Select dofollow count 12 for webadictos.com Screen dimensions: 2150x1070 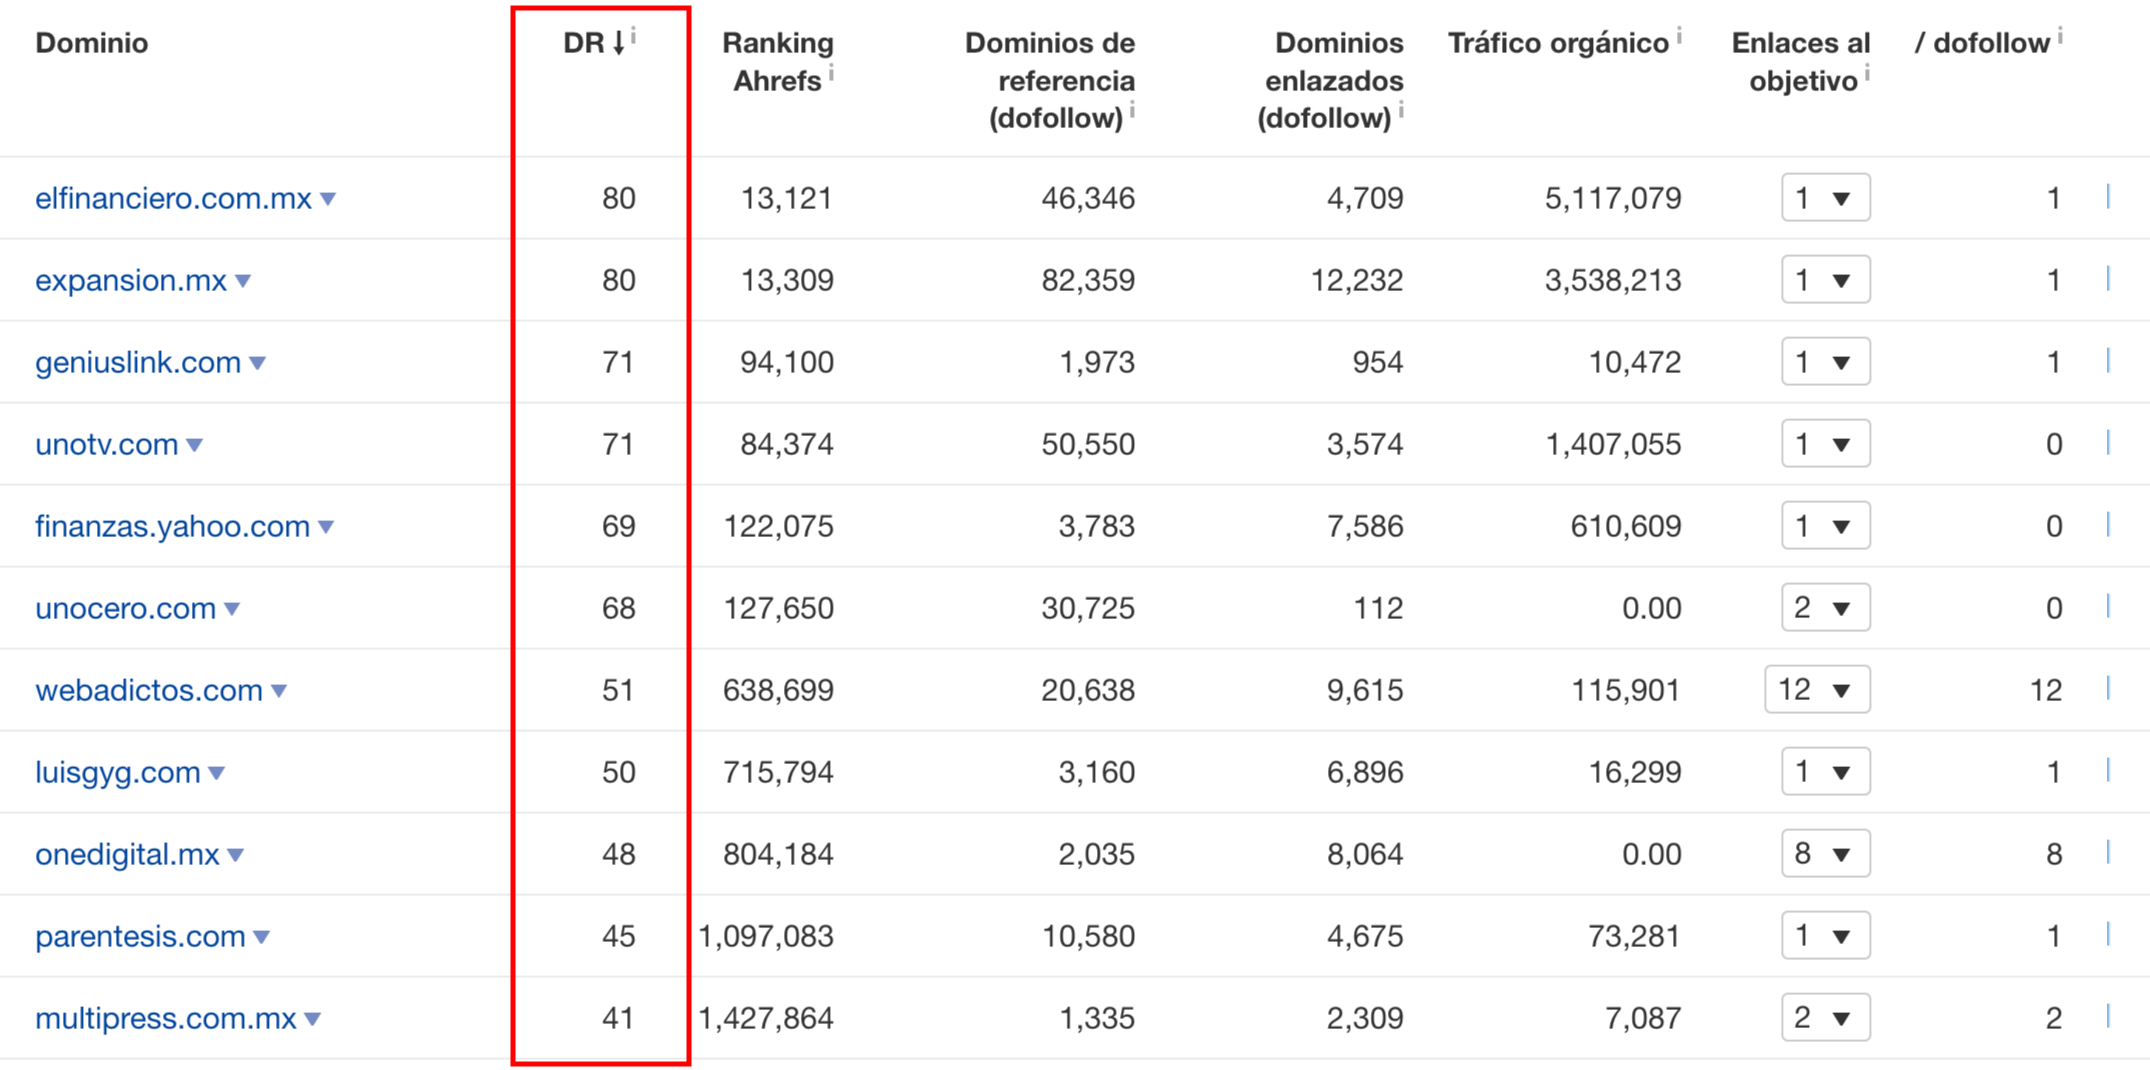[x=2046, y=690]
